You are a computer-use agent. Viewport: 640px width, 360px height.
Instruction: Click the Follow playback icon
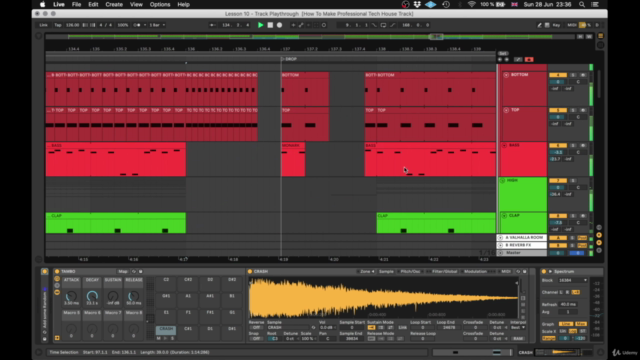tap(213, 25)
